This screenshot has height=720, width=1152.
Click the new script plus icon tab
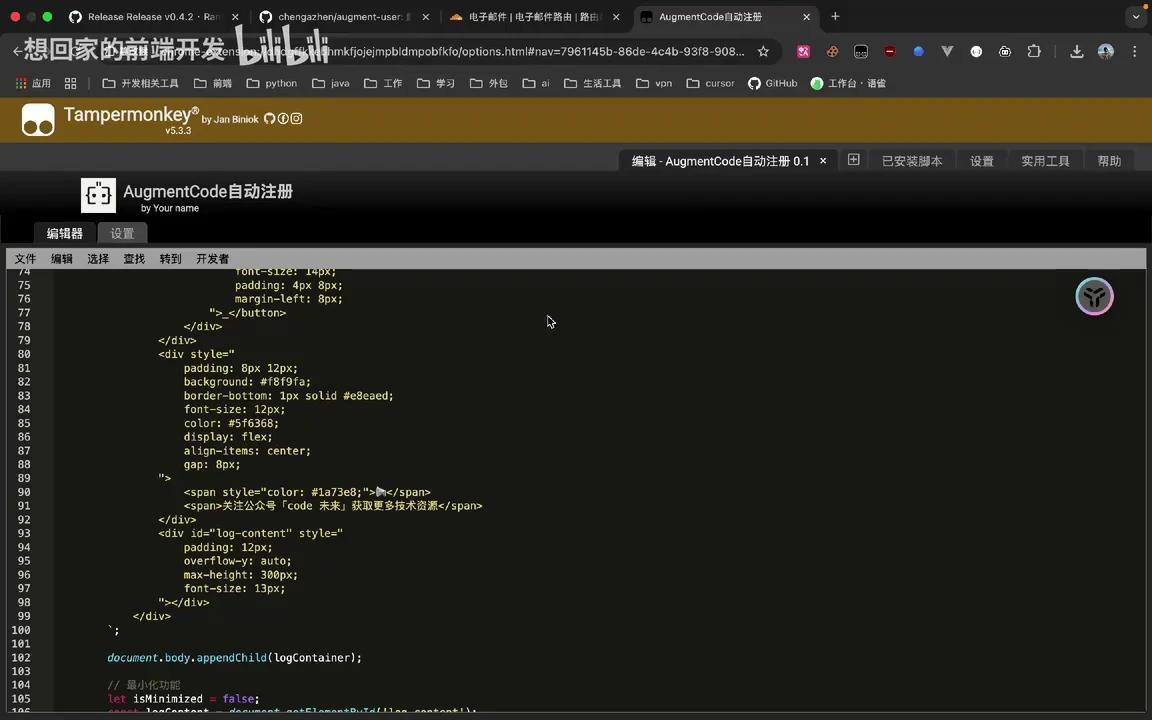pos(853,160)
